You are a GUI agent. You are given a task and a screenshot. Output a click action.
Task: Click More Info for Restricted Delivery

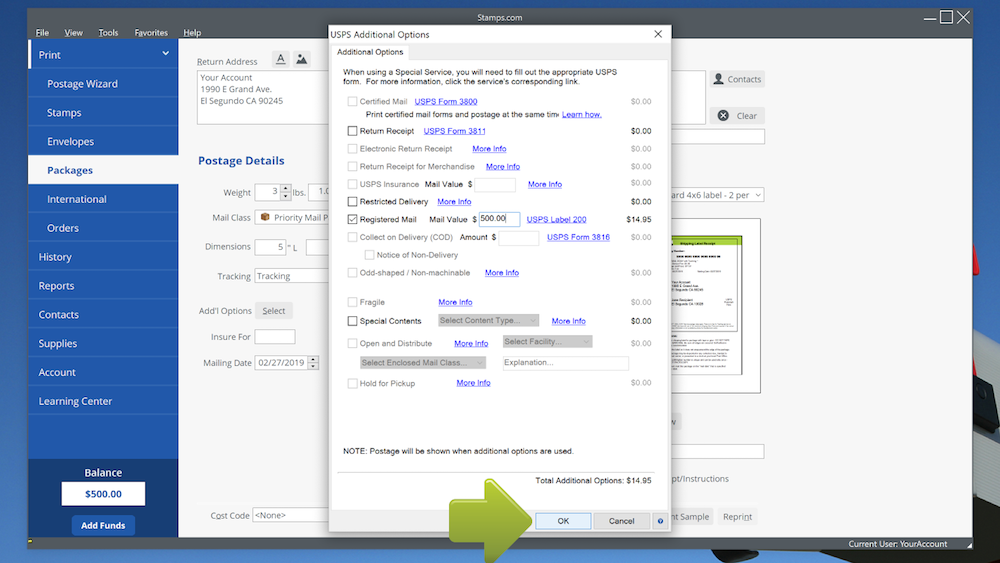click(454, 201)
